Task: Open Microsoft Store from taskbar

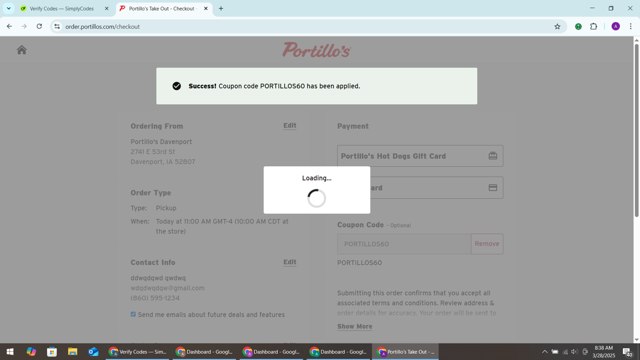Action: point(52,351)
